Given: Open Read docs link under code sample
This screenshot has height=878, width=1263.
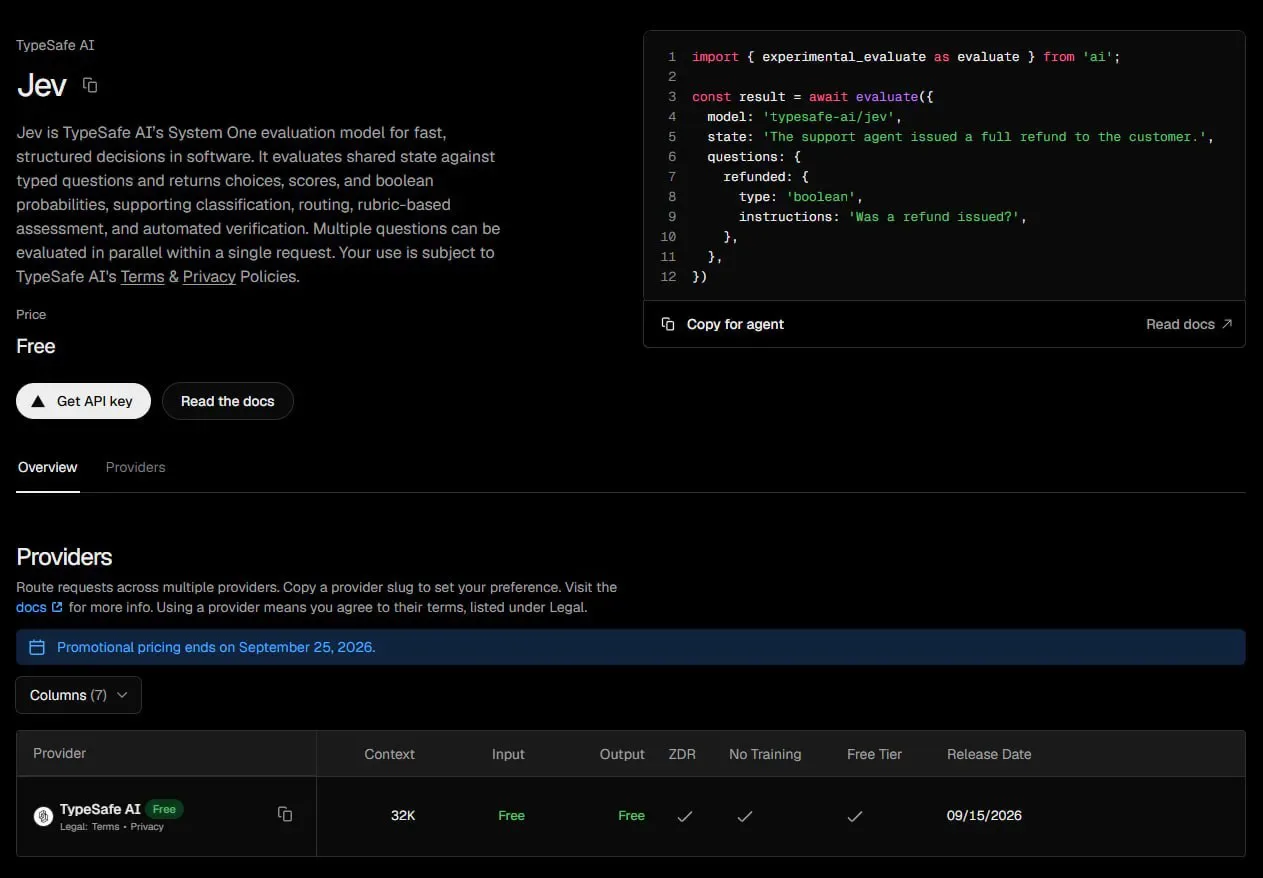Looking at the screenshot, I should pyautogui.click(x=1189, y=324).
